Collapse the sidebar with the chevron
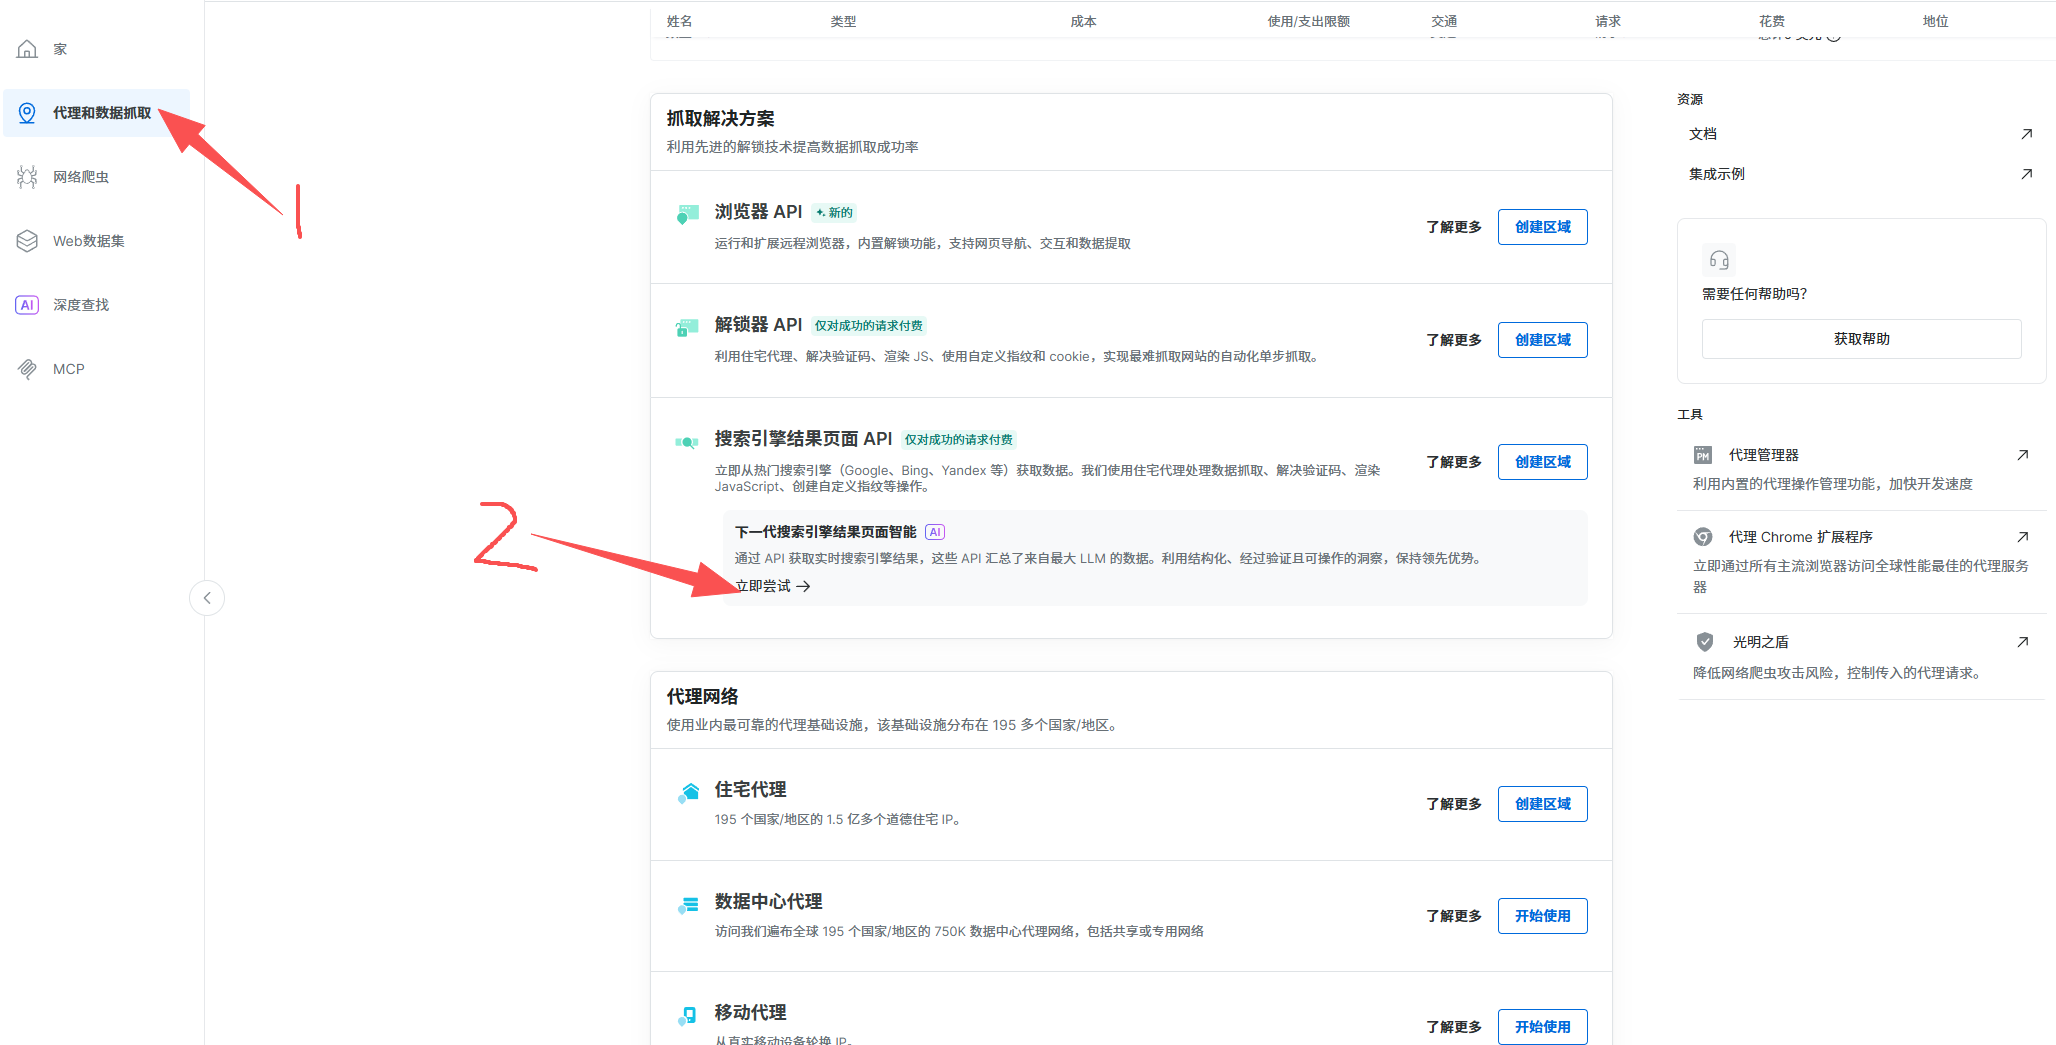 pos(207,598)
